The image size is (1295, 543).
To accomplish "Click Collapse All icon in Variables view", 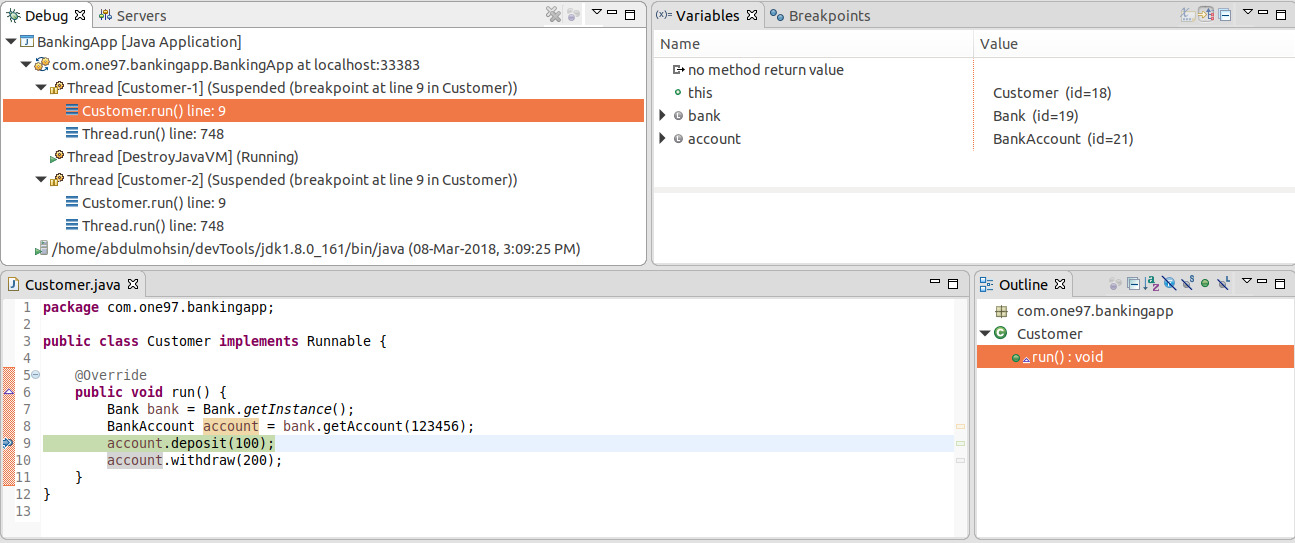I will (1224, 15).
